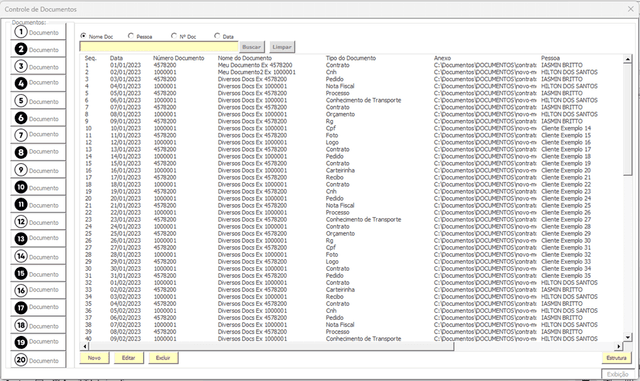Click 'Orçamento' in row 8

[340, 114]
